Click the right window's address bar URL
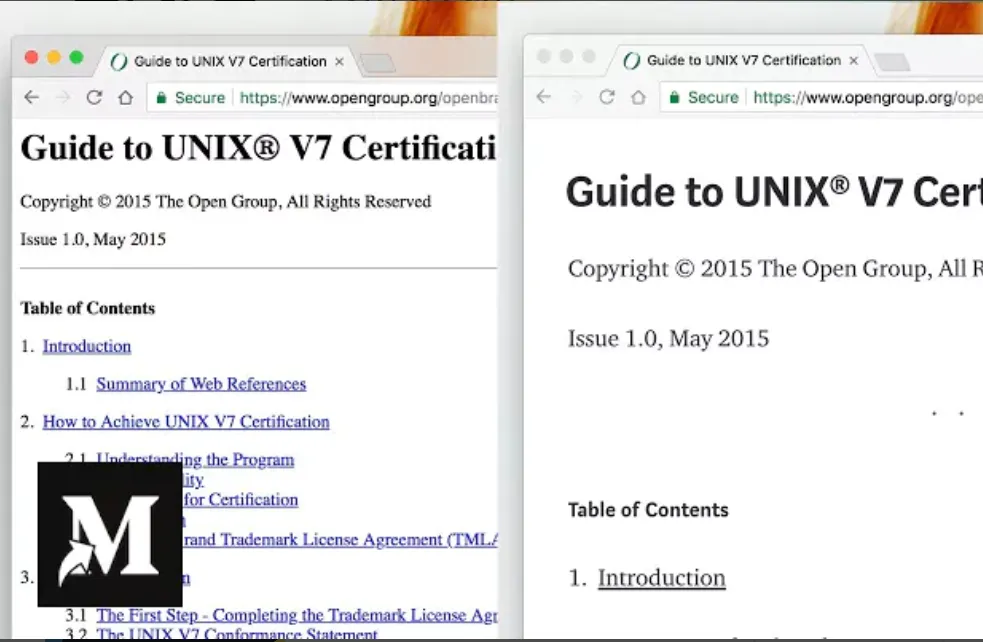Viewport: 983px width, 642px height. point(868,97)
